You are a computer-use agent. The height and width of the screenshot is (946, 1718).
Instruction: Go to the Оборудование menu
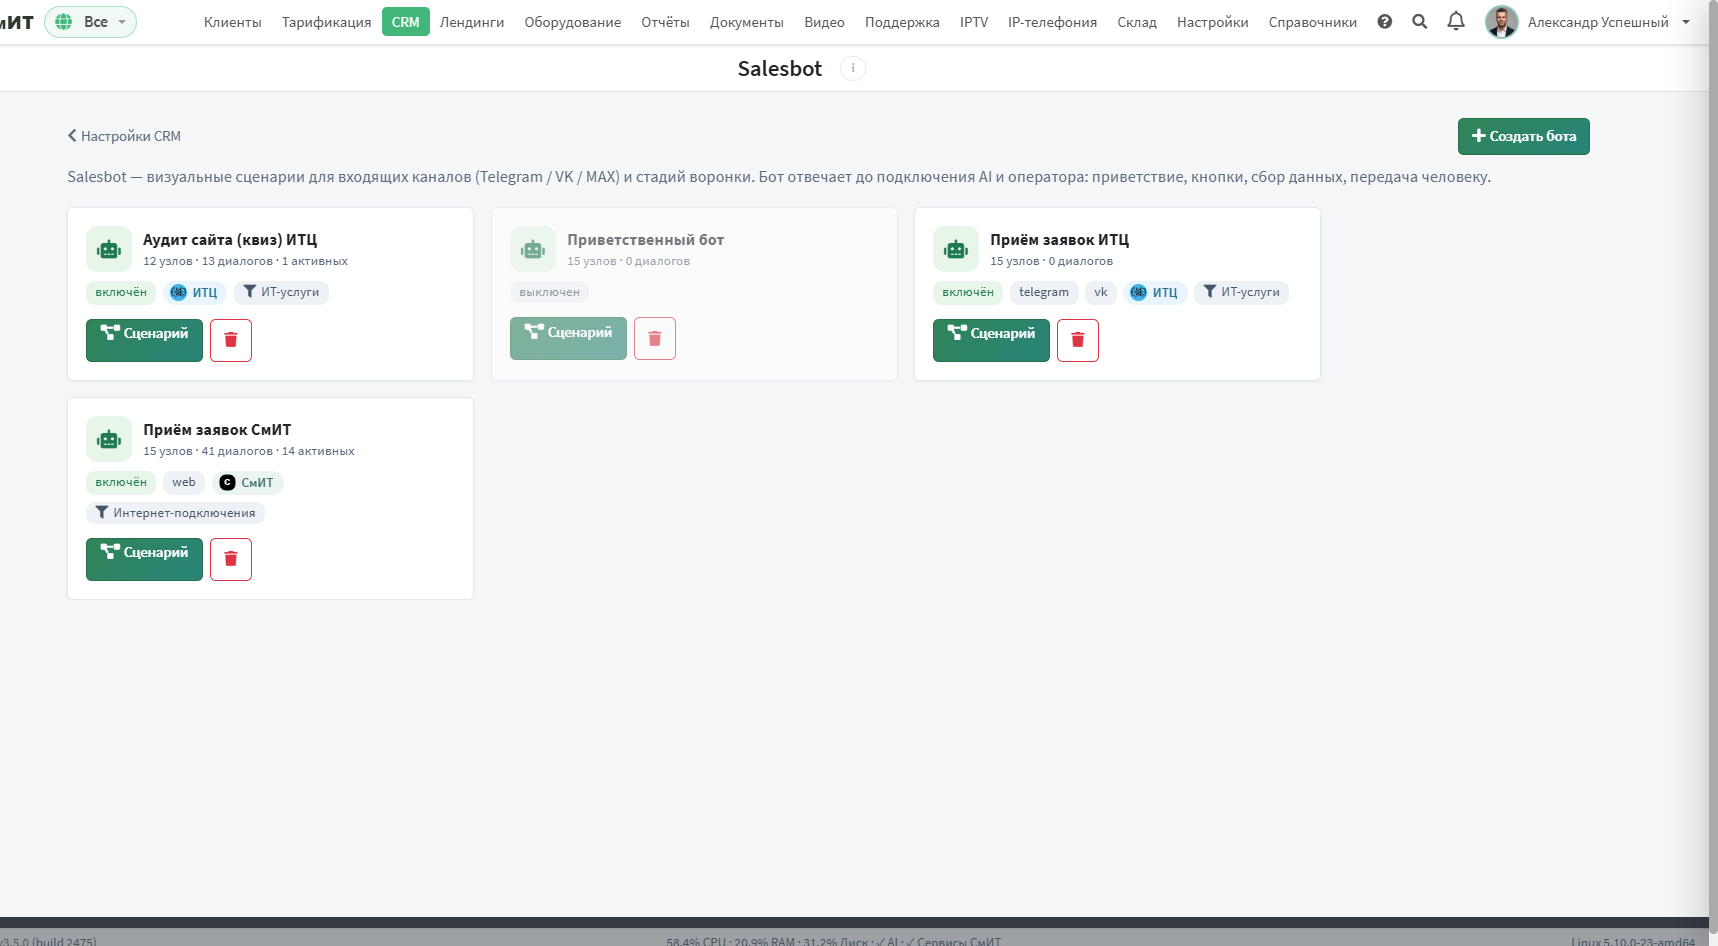[573, 22]
